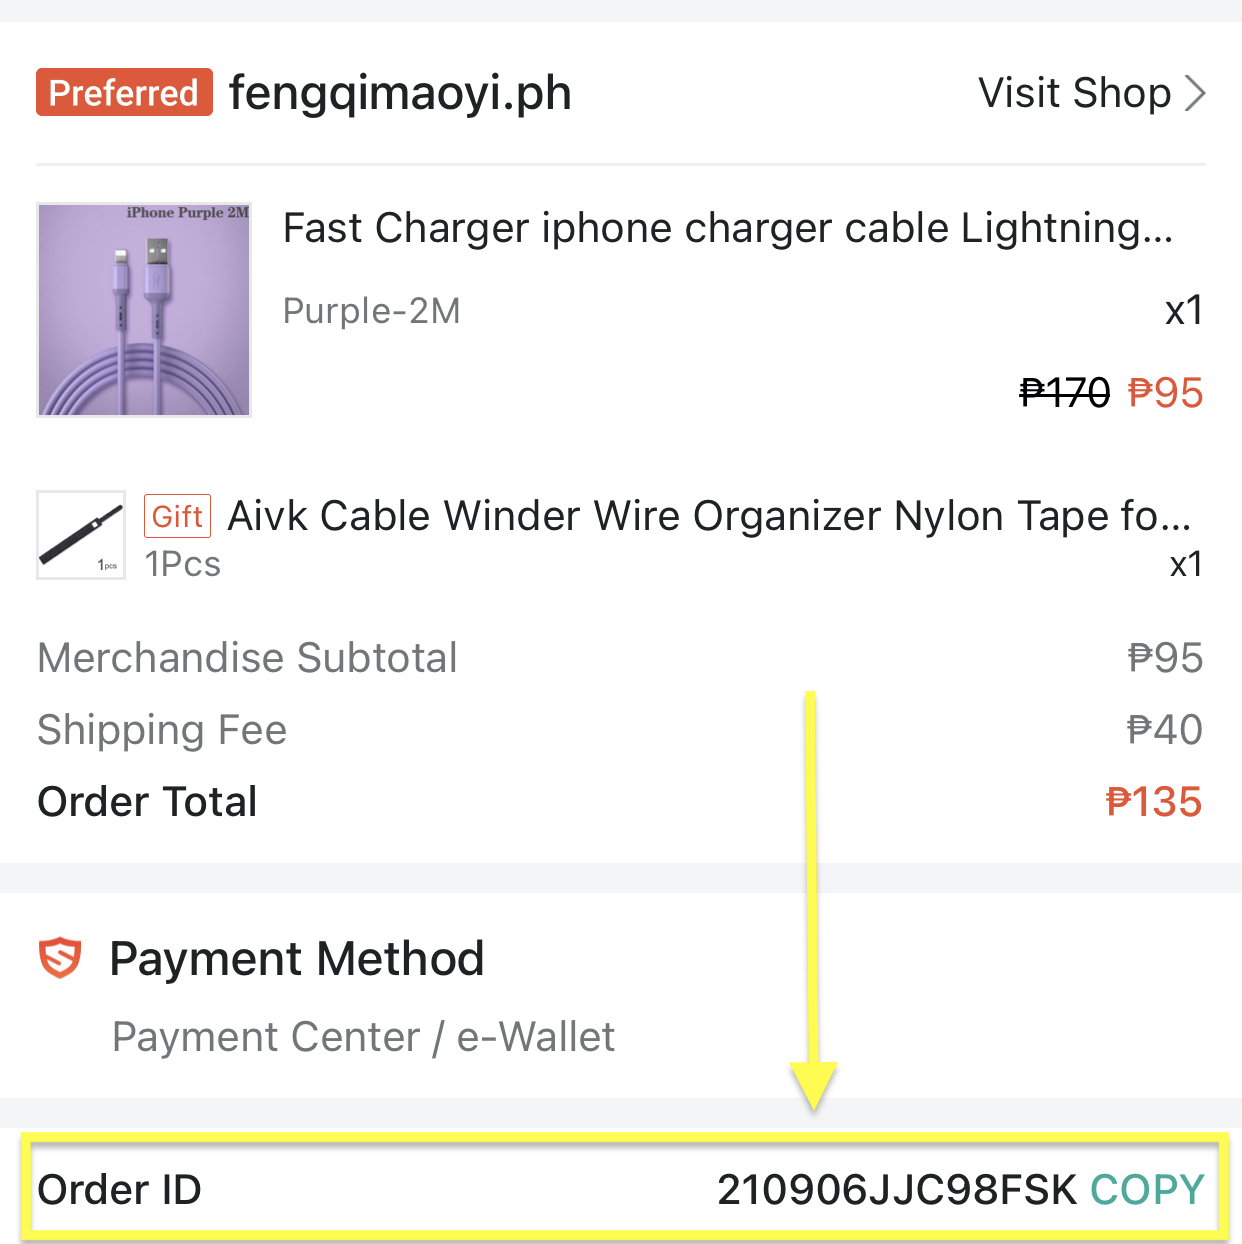Image resolution: width=1242 pixels, height=1244 pixels.
Task: Open the fengqimaoyi.ph shop name
Action: 399,92
